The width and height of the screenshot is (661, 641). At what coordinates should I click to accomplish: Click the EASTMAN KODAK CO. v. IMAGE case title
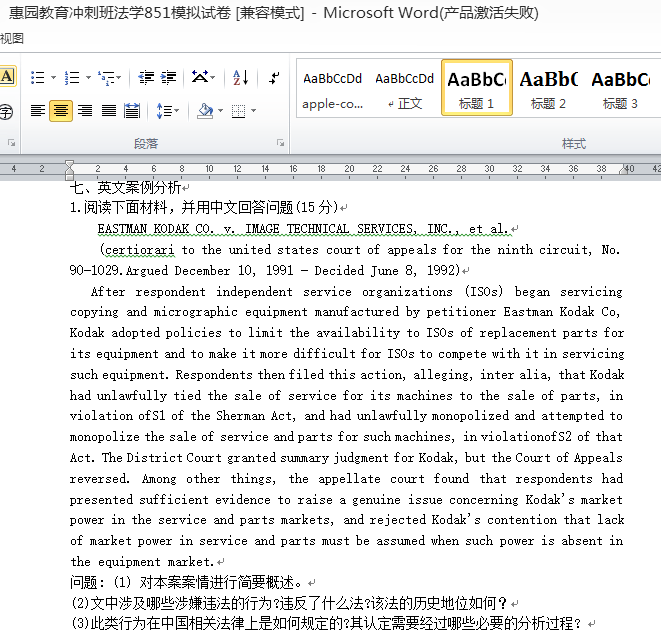click(x=303, y=229)
